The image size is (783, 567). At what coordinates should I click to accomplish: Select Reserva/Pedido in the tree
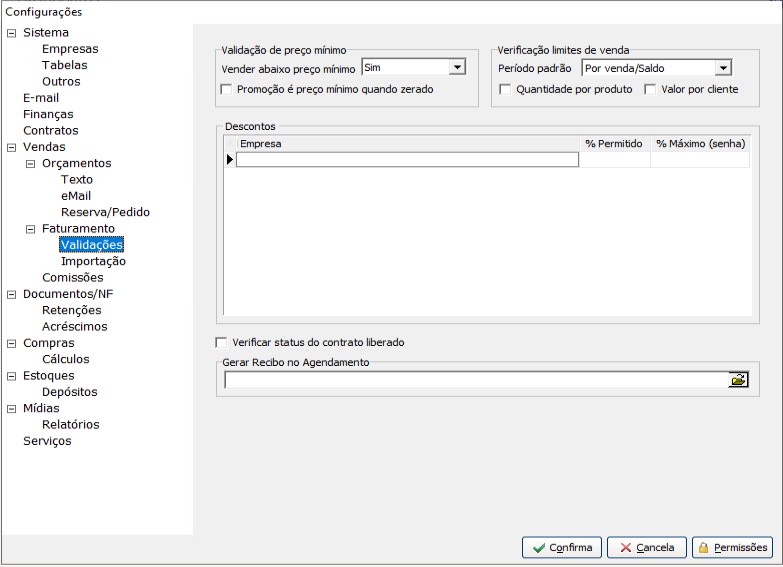tap(105, 212)
